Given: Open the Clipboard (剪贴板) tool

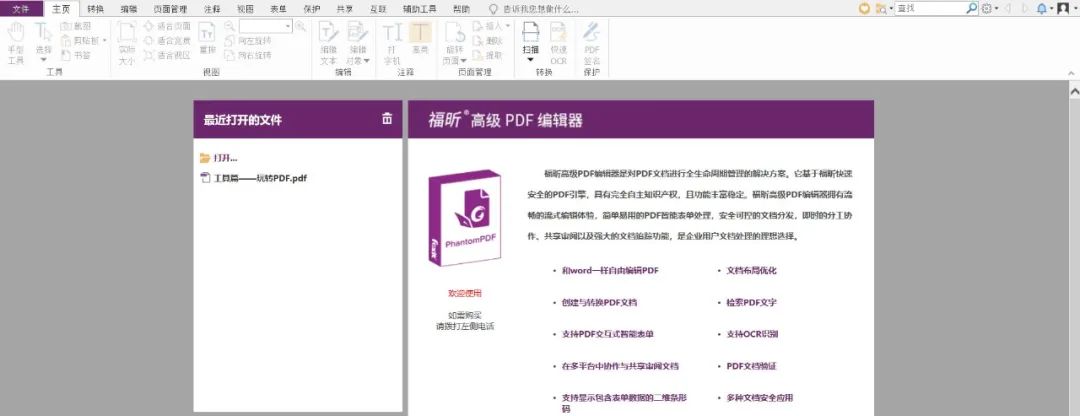Looking at the screenshot, I should pyautogui.click(x=80, y=41).
